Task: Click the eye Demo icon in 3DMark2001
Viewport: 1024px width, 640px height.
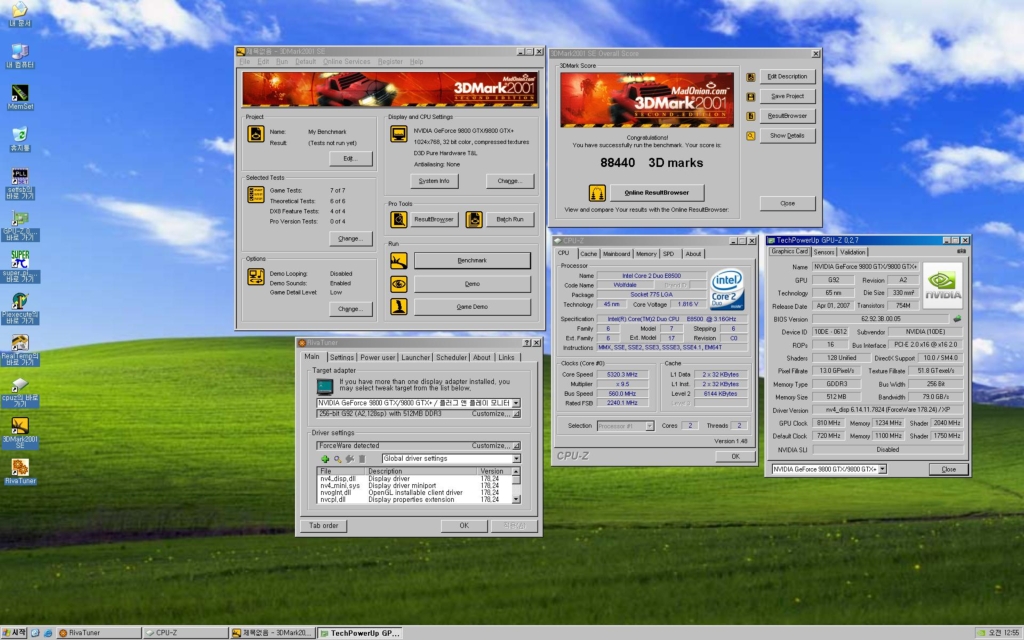Action: click(x=398, y=284)
